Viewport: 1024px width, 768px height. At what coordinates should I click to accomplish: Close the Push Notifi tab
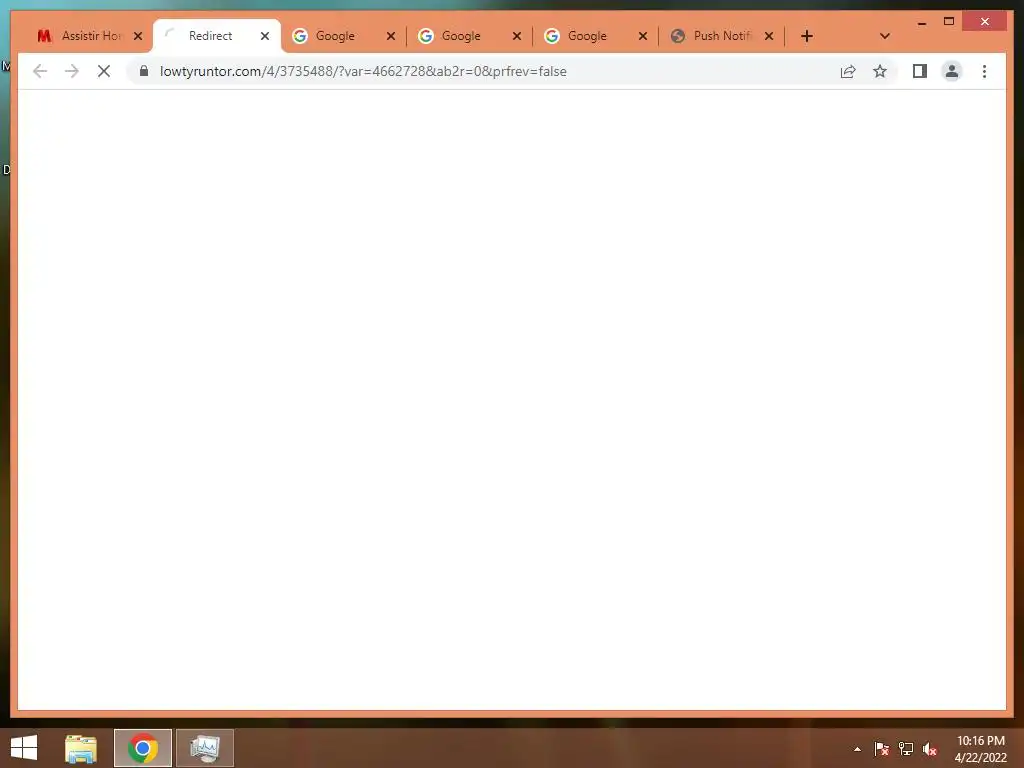tap(769, 36)
